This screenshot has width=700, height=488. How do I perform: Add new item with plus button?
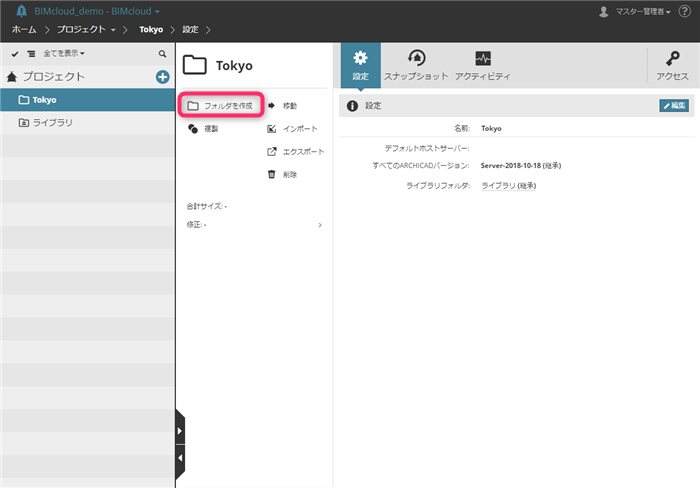click(x=162, y=77)
